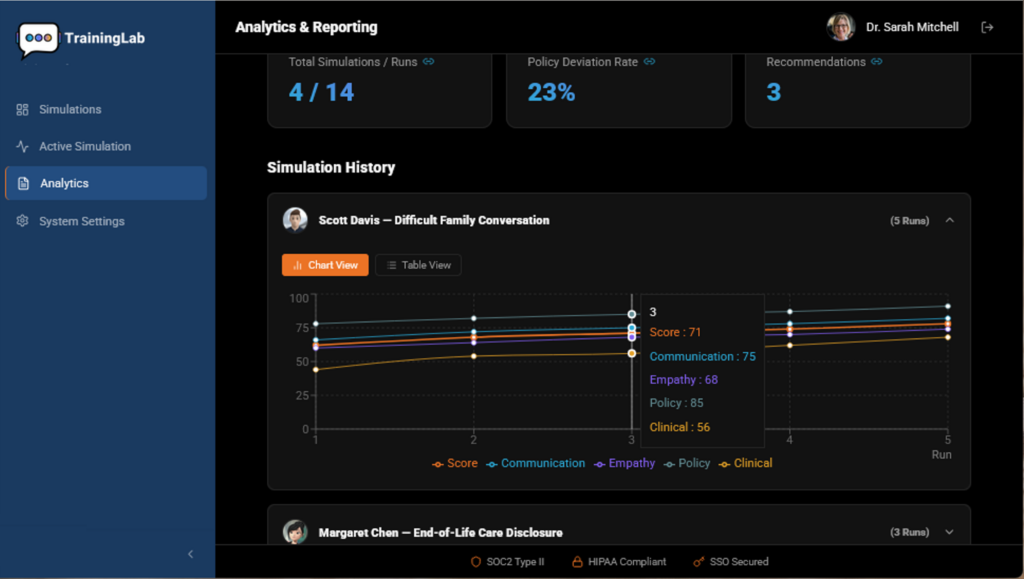Click the "23%" policy deviation value
This screenshot has width=1024, height=579.
tap(551, 92)
